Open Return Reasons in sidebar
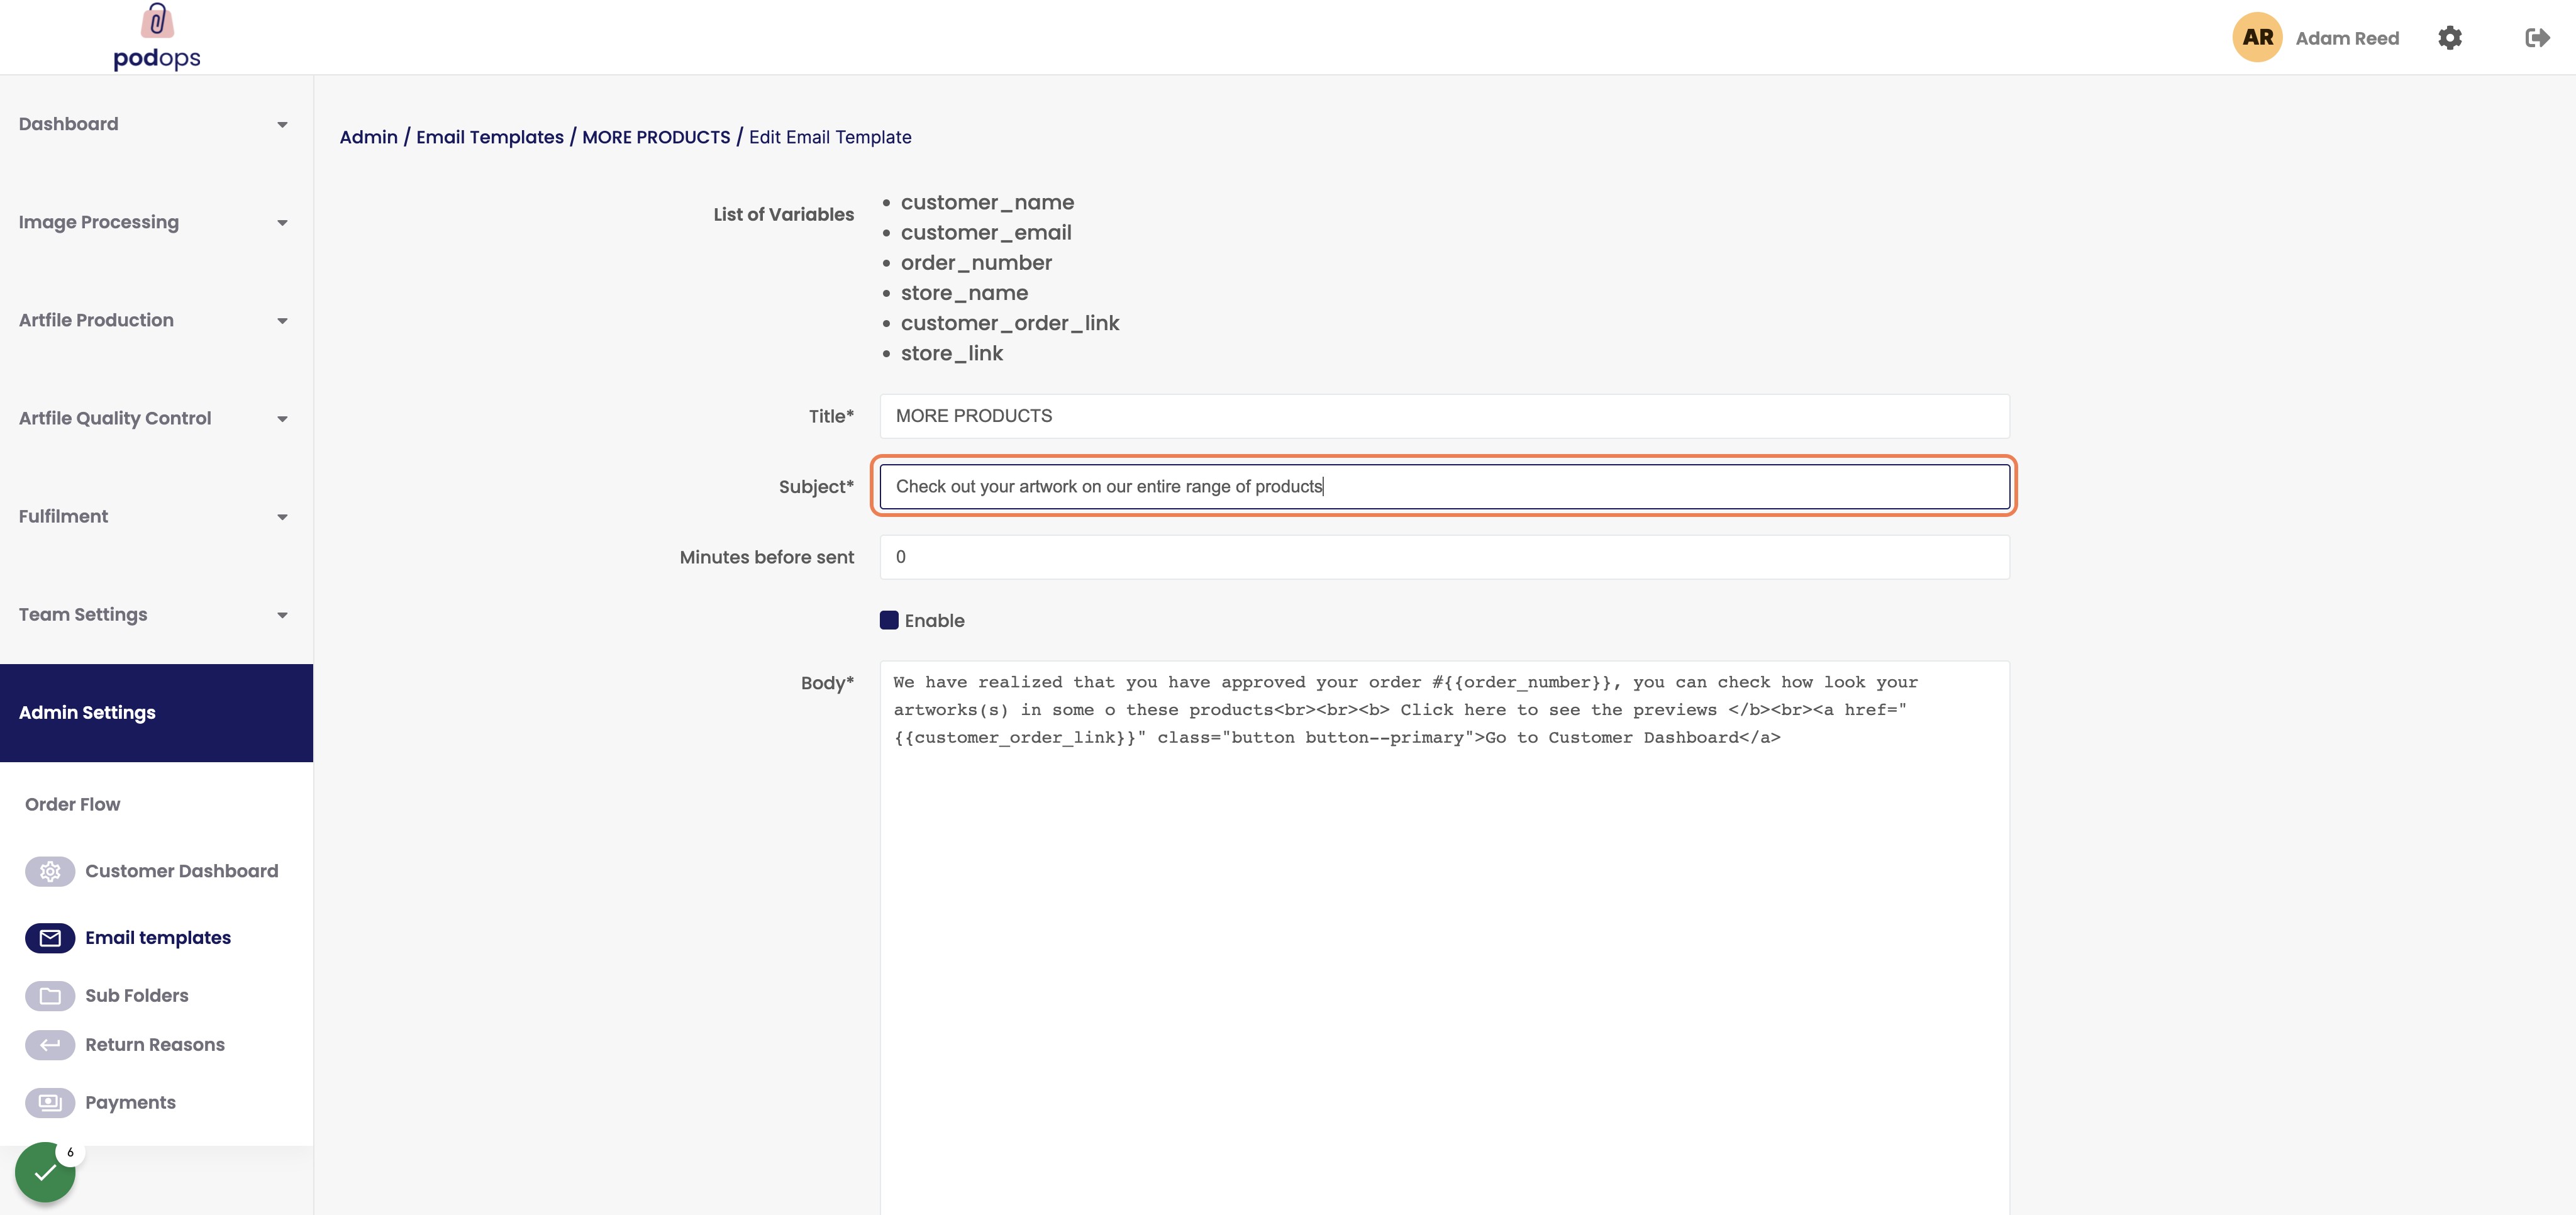This screenshot has width=2576, height=1215. (155, 1045)
